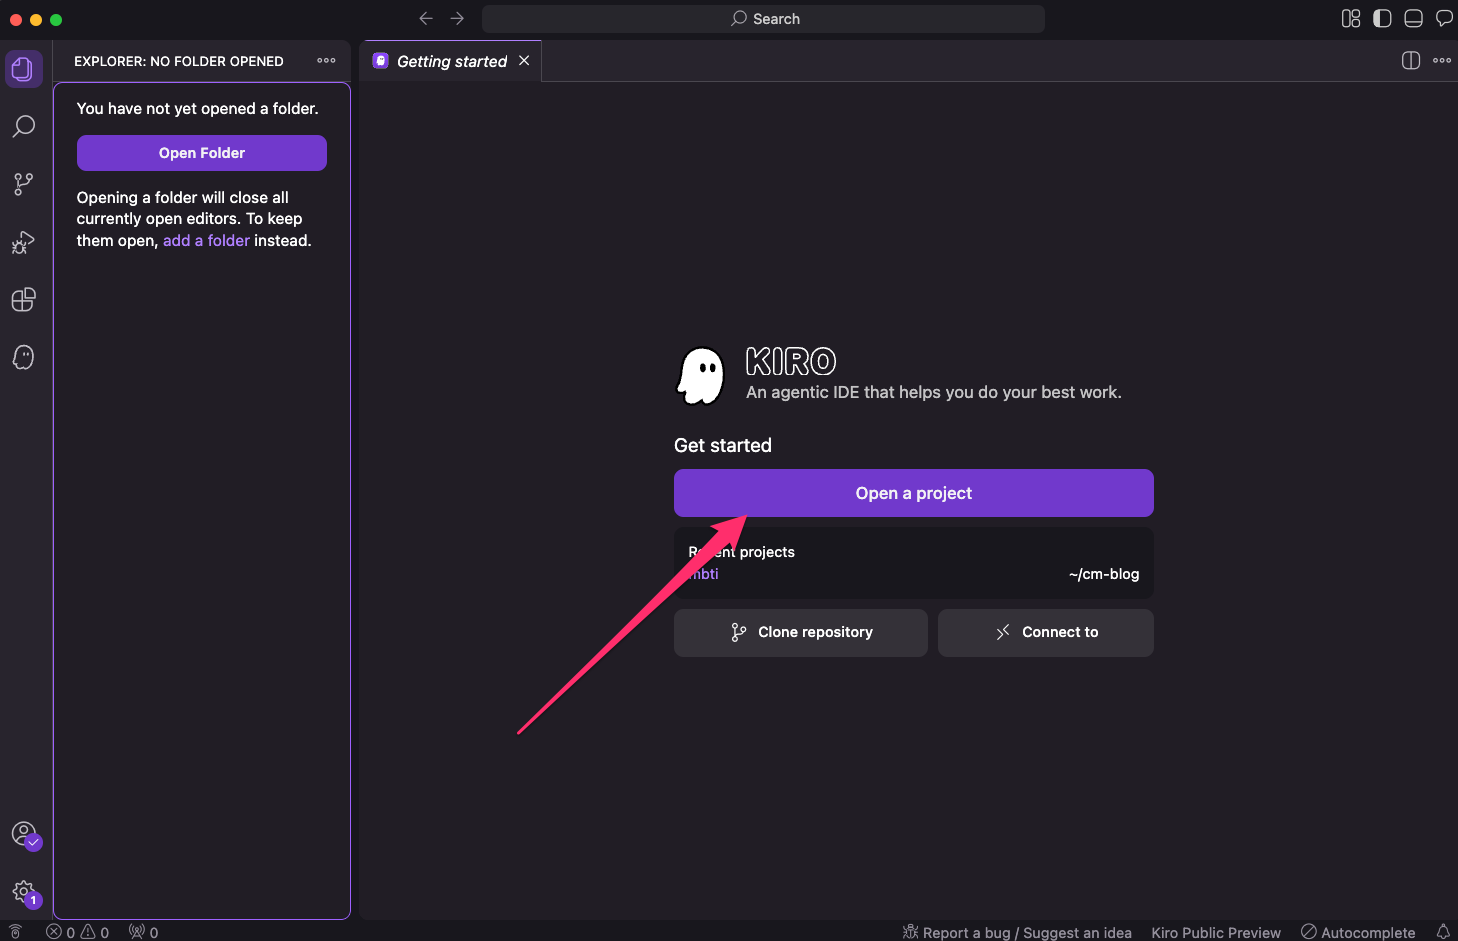
Task: Open the Source Control view
Action: (23, 184)
